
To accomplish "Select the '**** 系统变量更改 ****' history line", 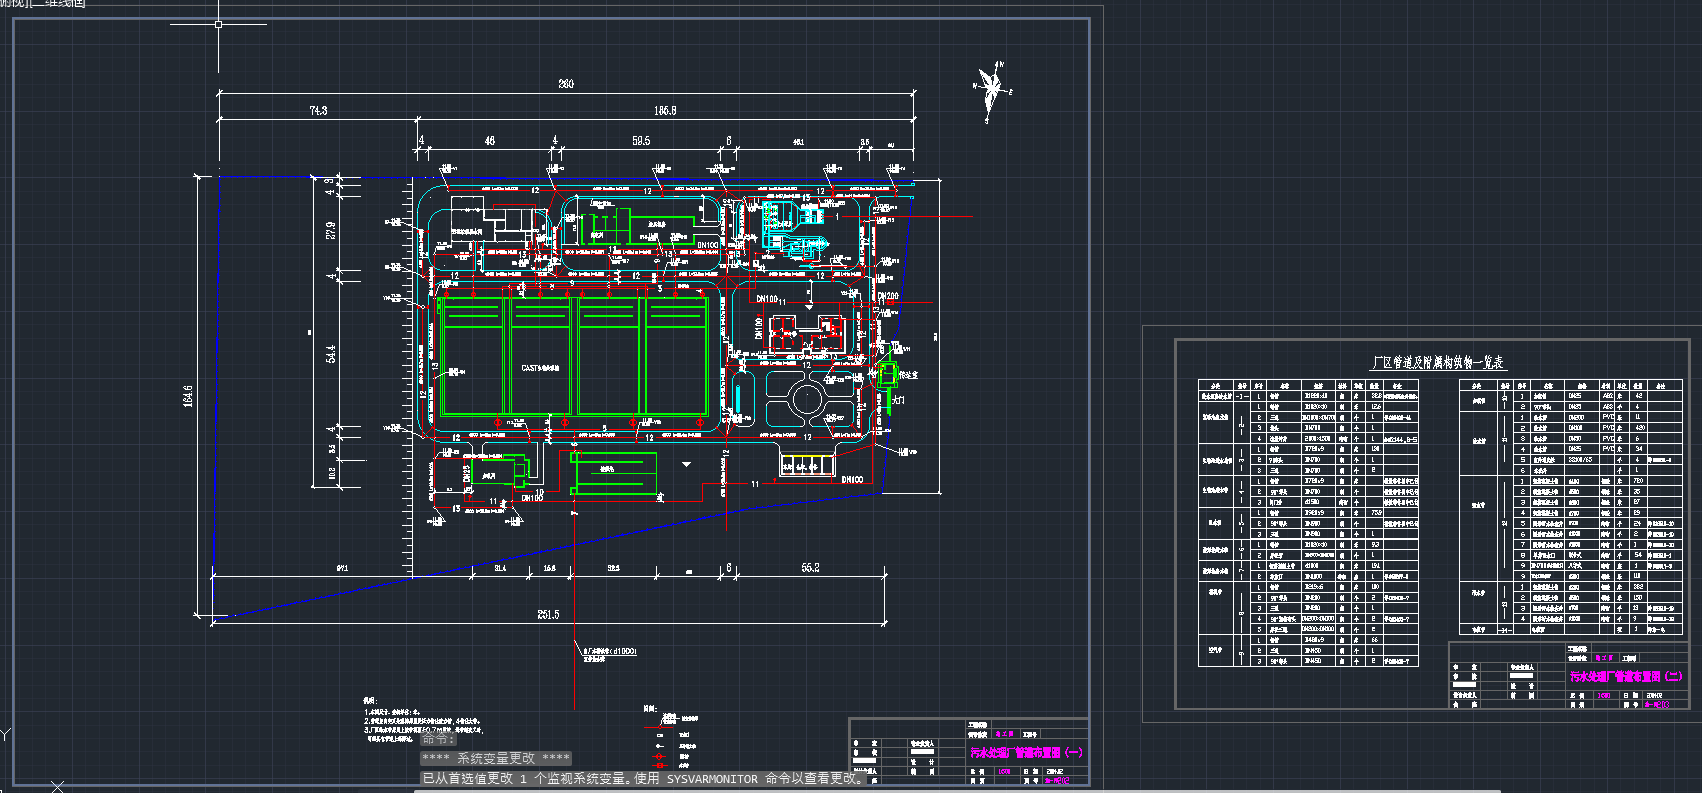I will 496,758.
